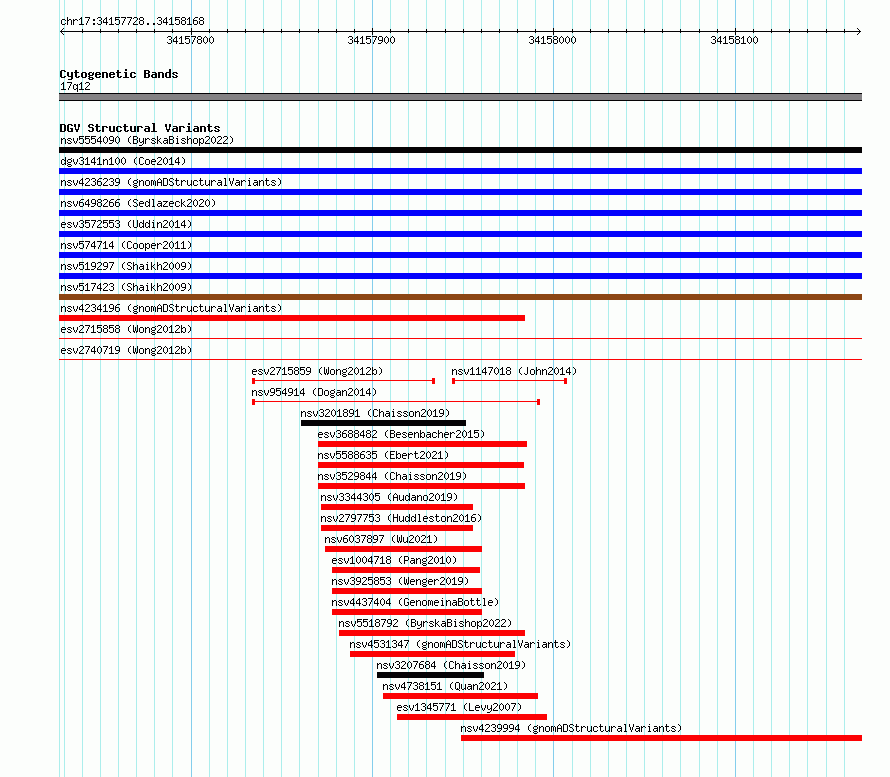The width and height of the screenshot is (890, 777).
Task: Open variant nsv4531347 (gnomADStructuralVariants) label
Action: pos(460,644)
